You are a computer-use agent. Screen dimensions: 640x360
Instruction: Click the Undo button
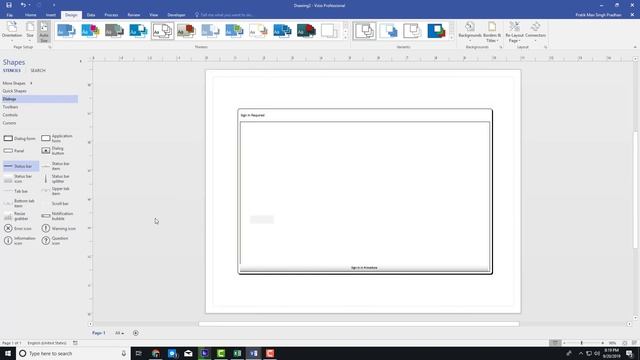tap(23, 5)
